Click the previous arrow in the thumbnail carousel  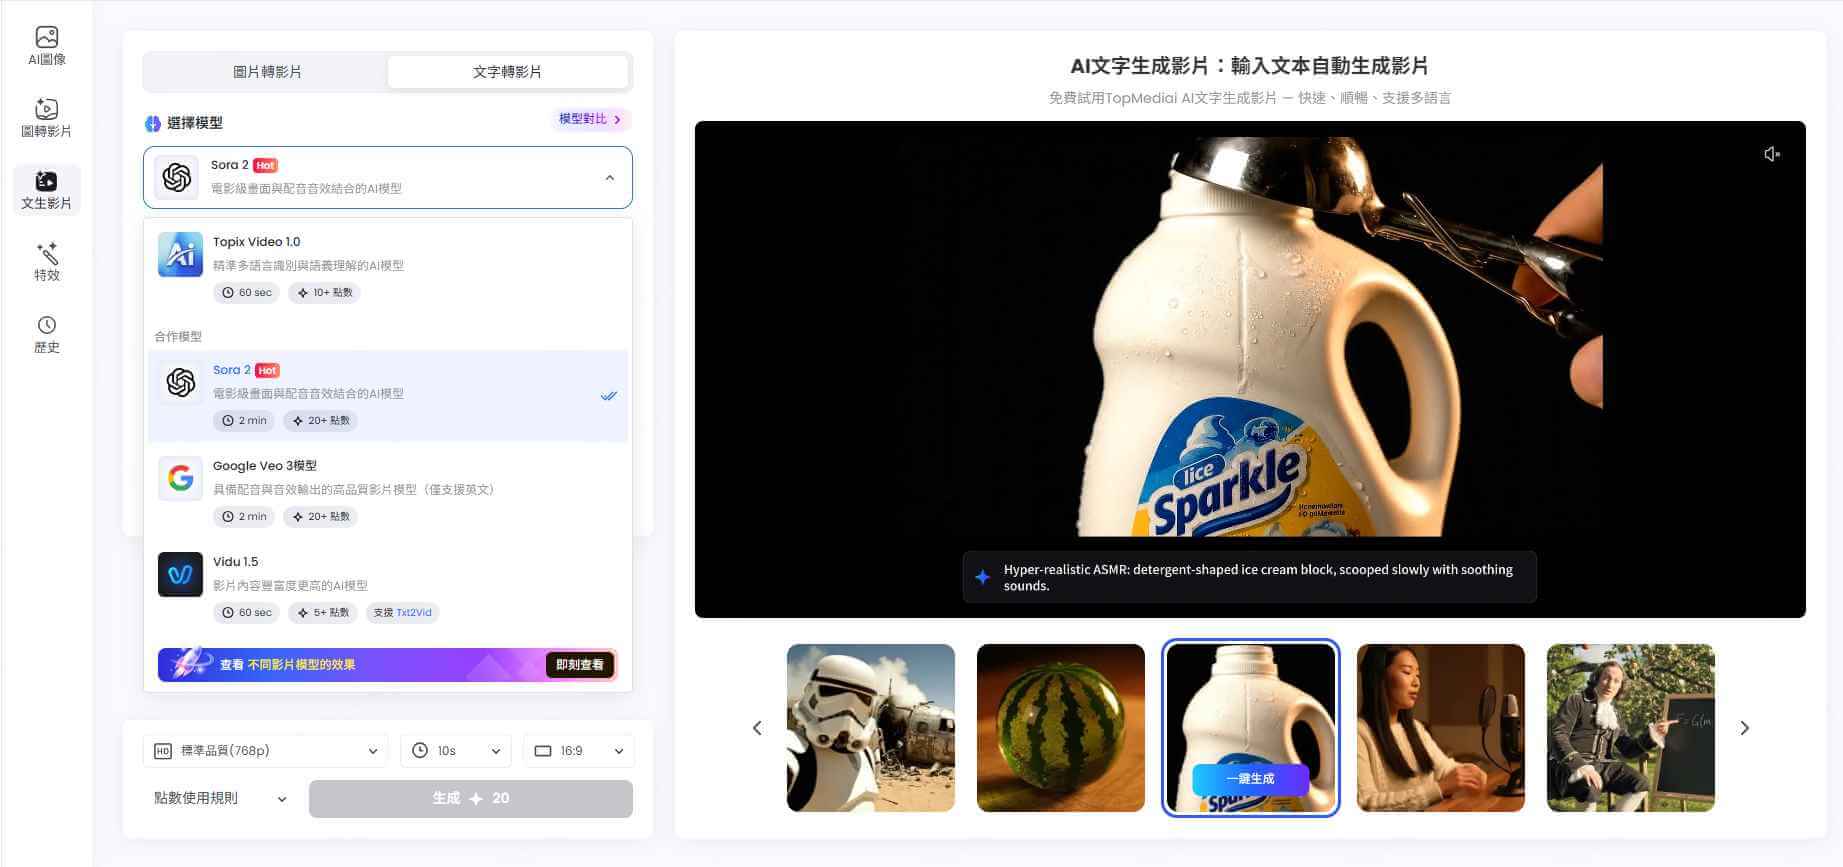point(757,728)
